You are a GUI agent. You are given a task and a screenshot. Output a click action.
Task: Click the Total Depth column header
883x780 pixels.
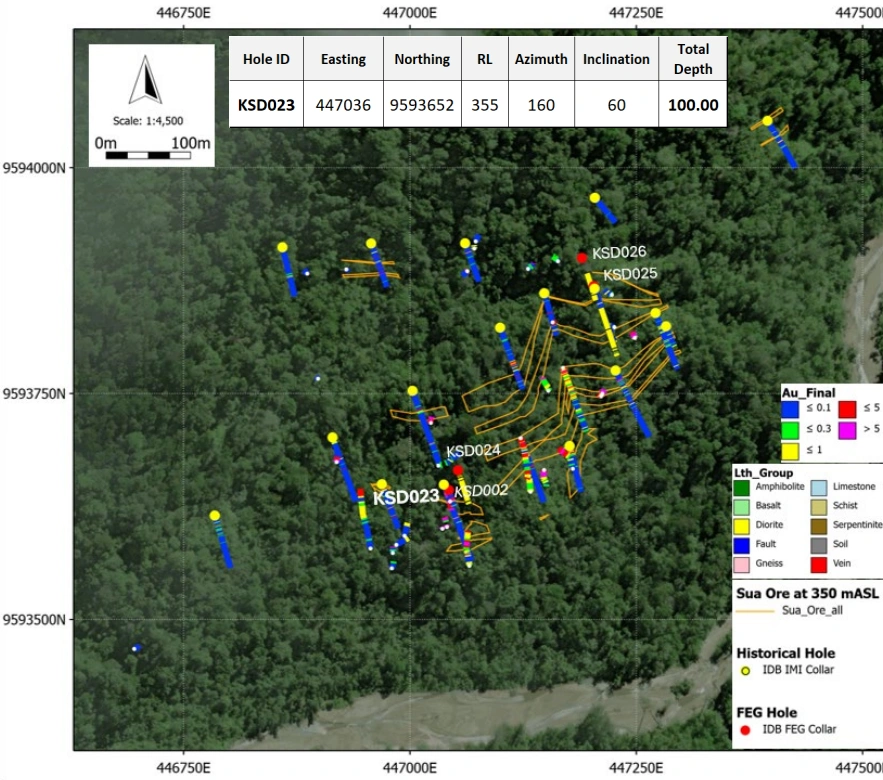692,58
